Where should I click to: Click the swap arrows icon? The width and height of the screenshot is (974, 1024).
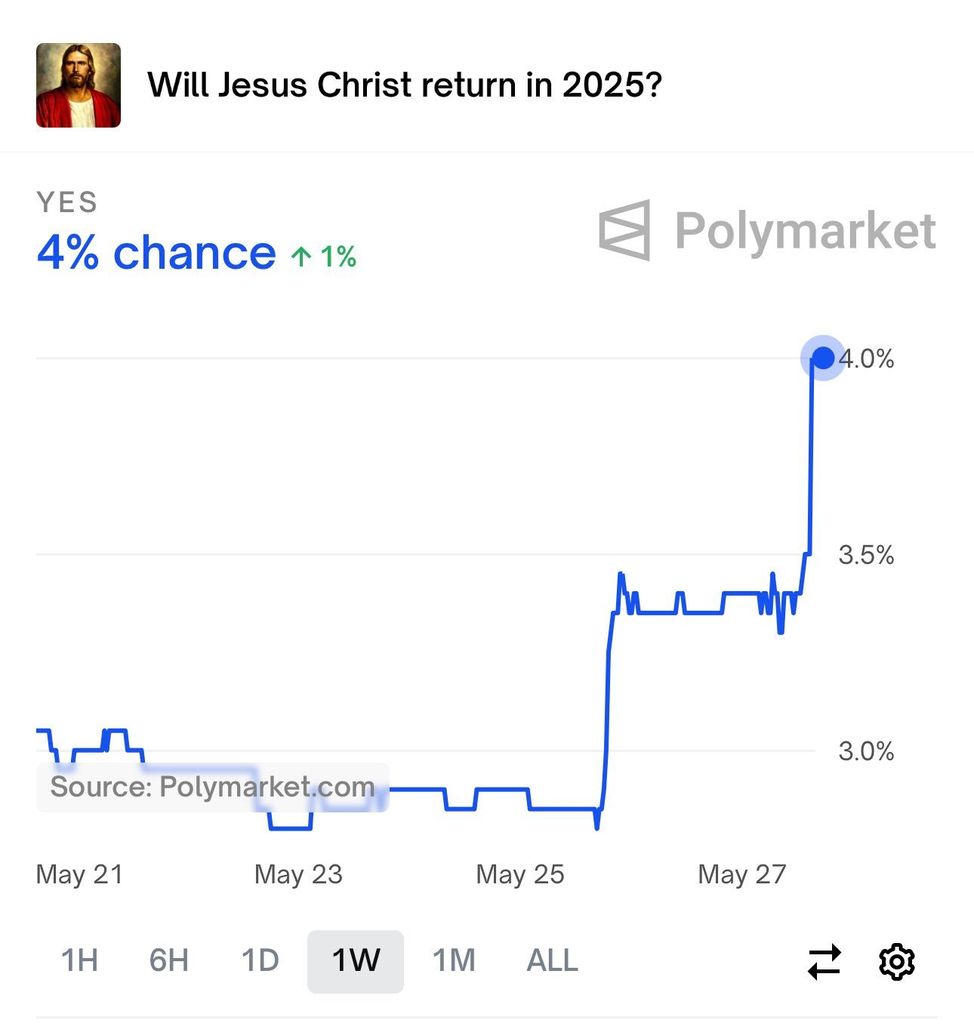click(824, 962)
